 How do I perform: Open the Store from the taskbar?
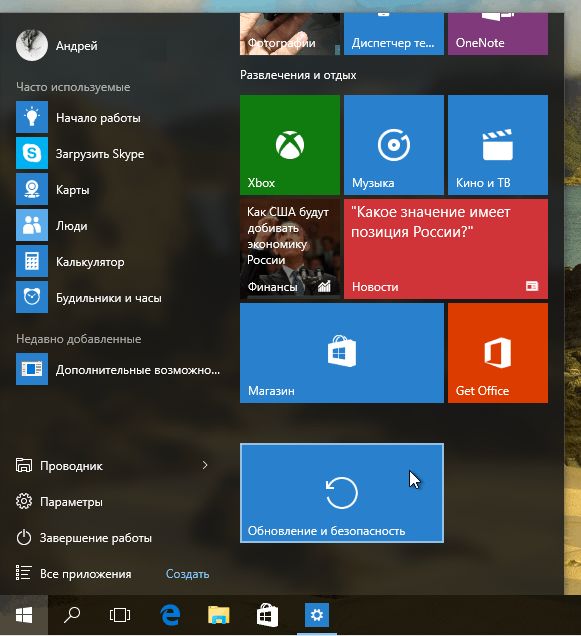point(267,615)
